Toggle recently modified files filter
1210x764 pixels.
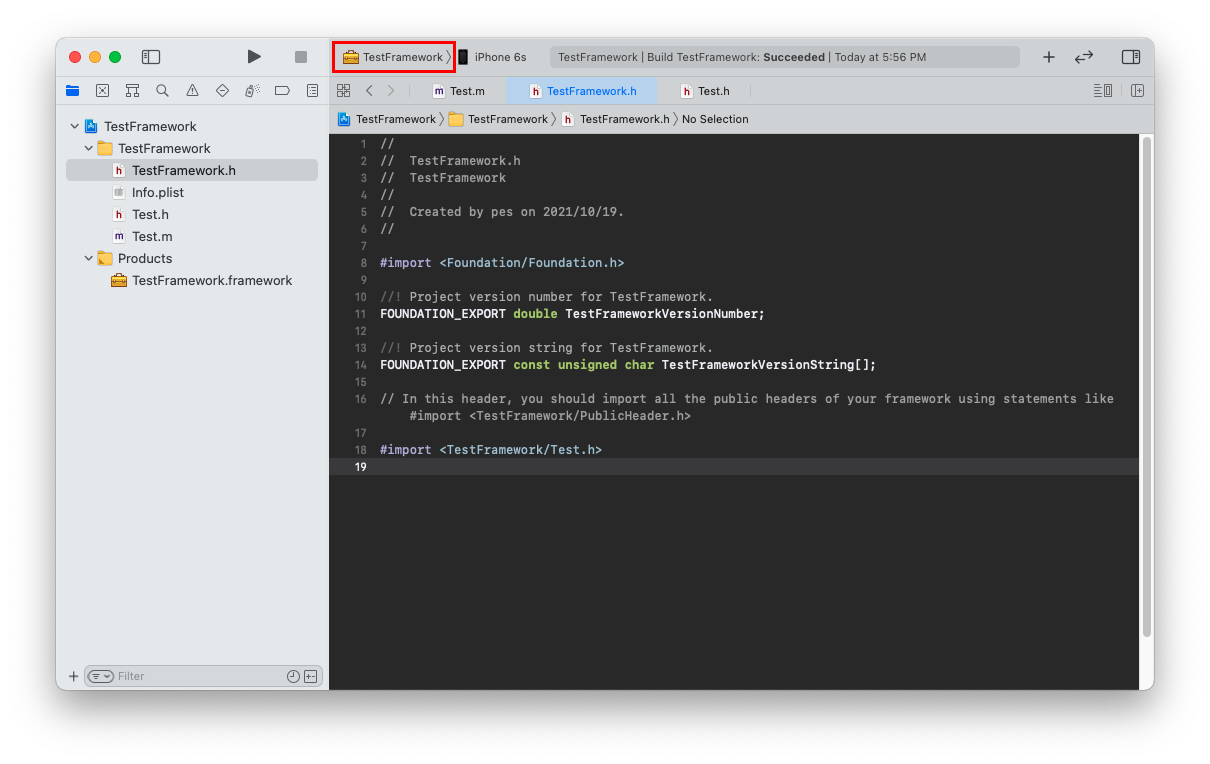293,676
